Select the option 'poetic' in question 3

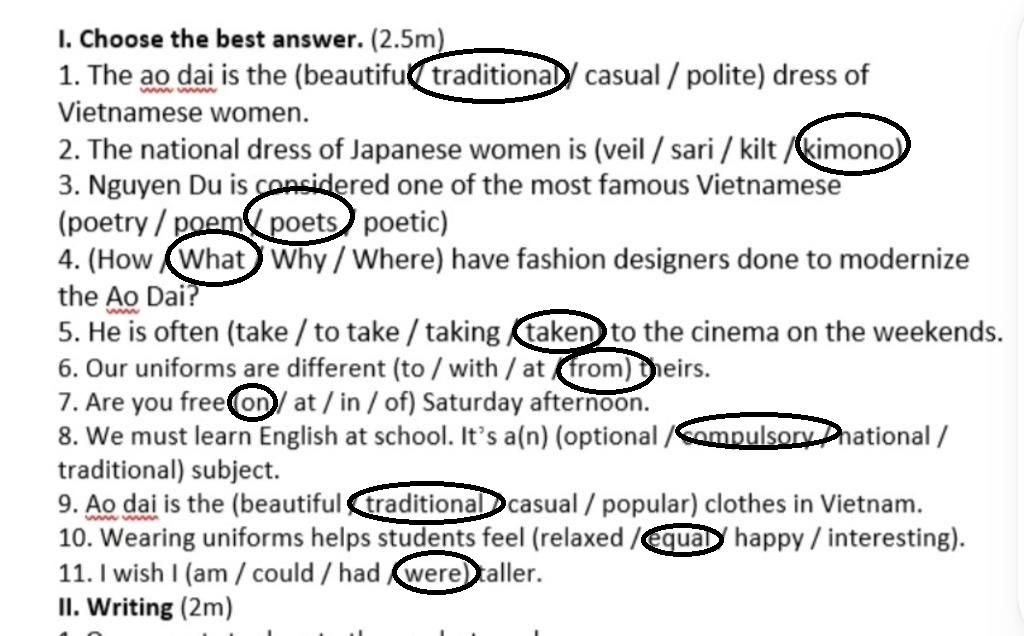402,222
